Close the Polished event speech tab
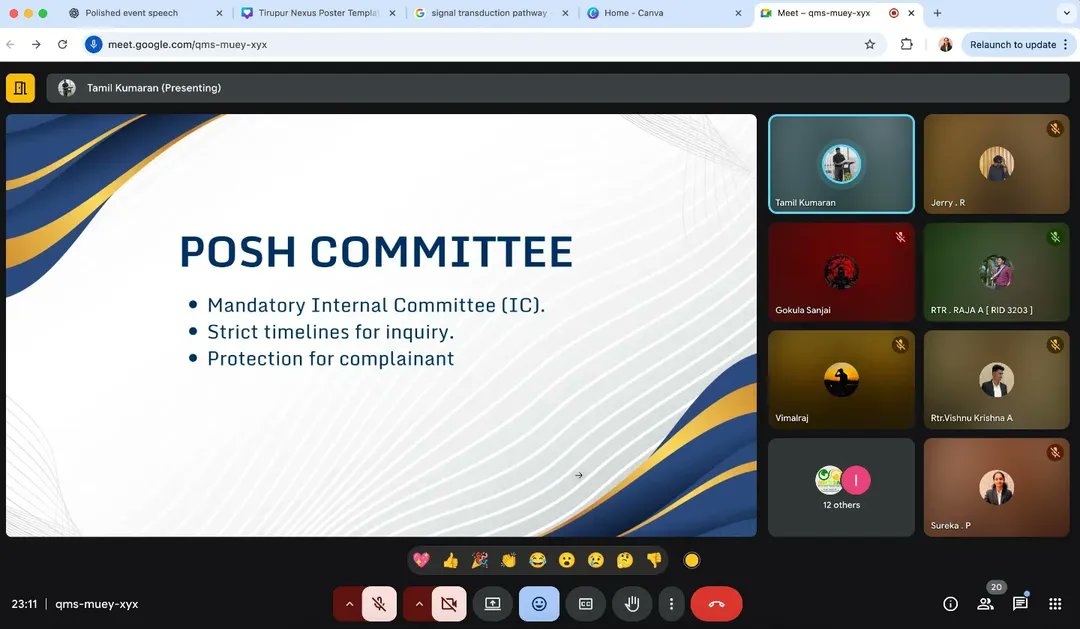This screenshot has height=629, width=1080. click(x=220, y=13)
